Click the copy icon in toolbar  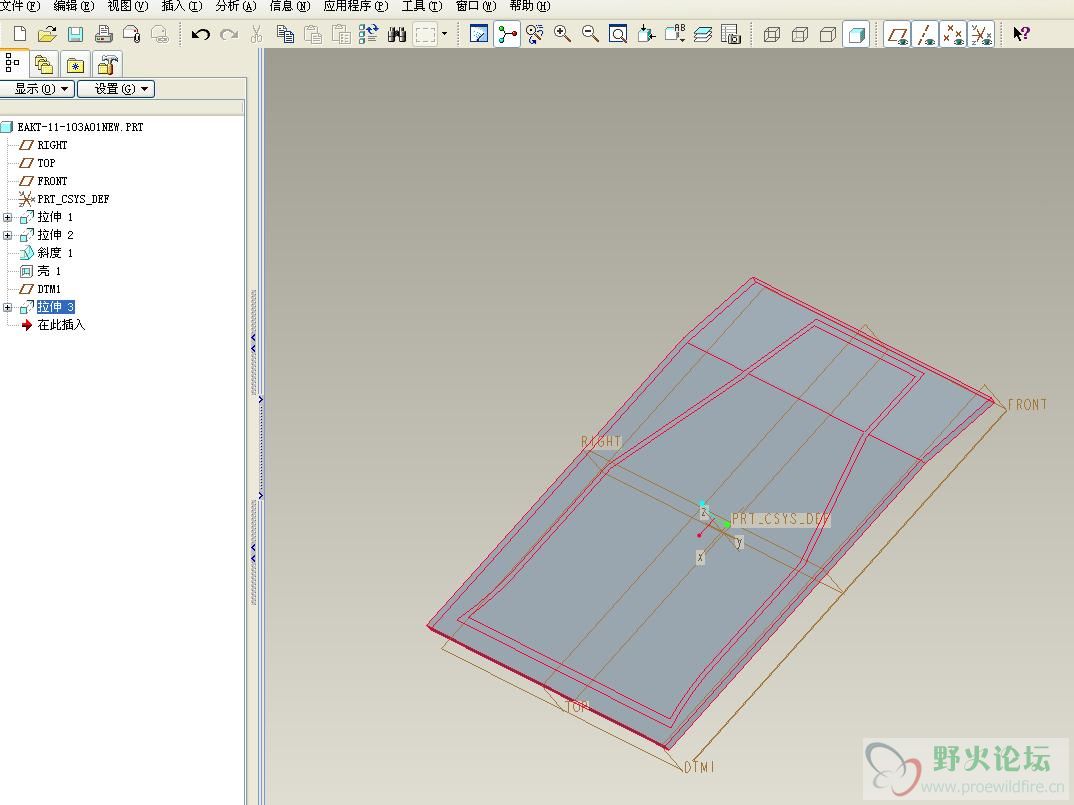(285, 34)
